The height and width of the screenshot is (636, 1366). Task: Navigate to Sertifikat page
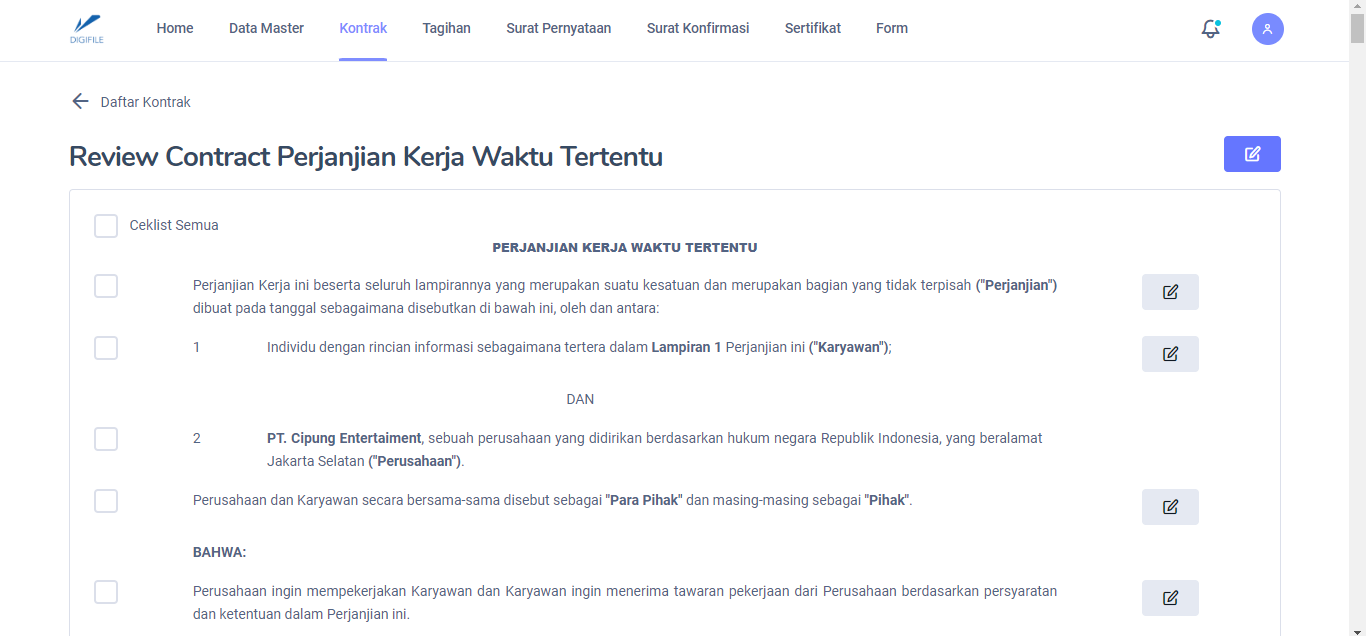point(812,29)
